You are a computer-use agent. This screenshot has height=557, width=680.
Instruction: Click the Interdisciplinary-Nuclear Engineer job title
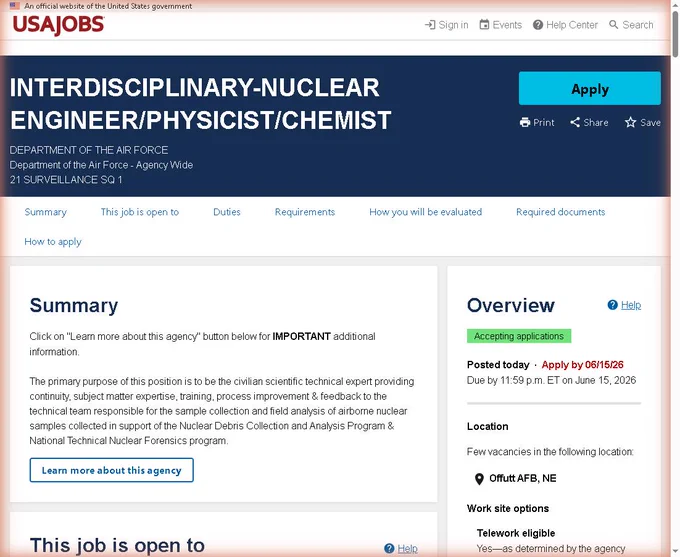pos(200,104)
